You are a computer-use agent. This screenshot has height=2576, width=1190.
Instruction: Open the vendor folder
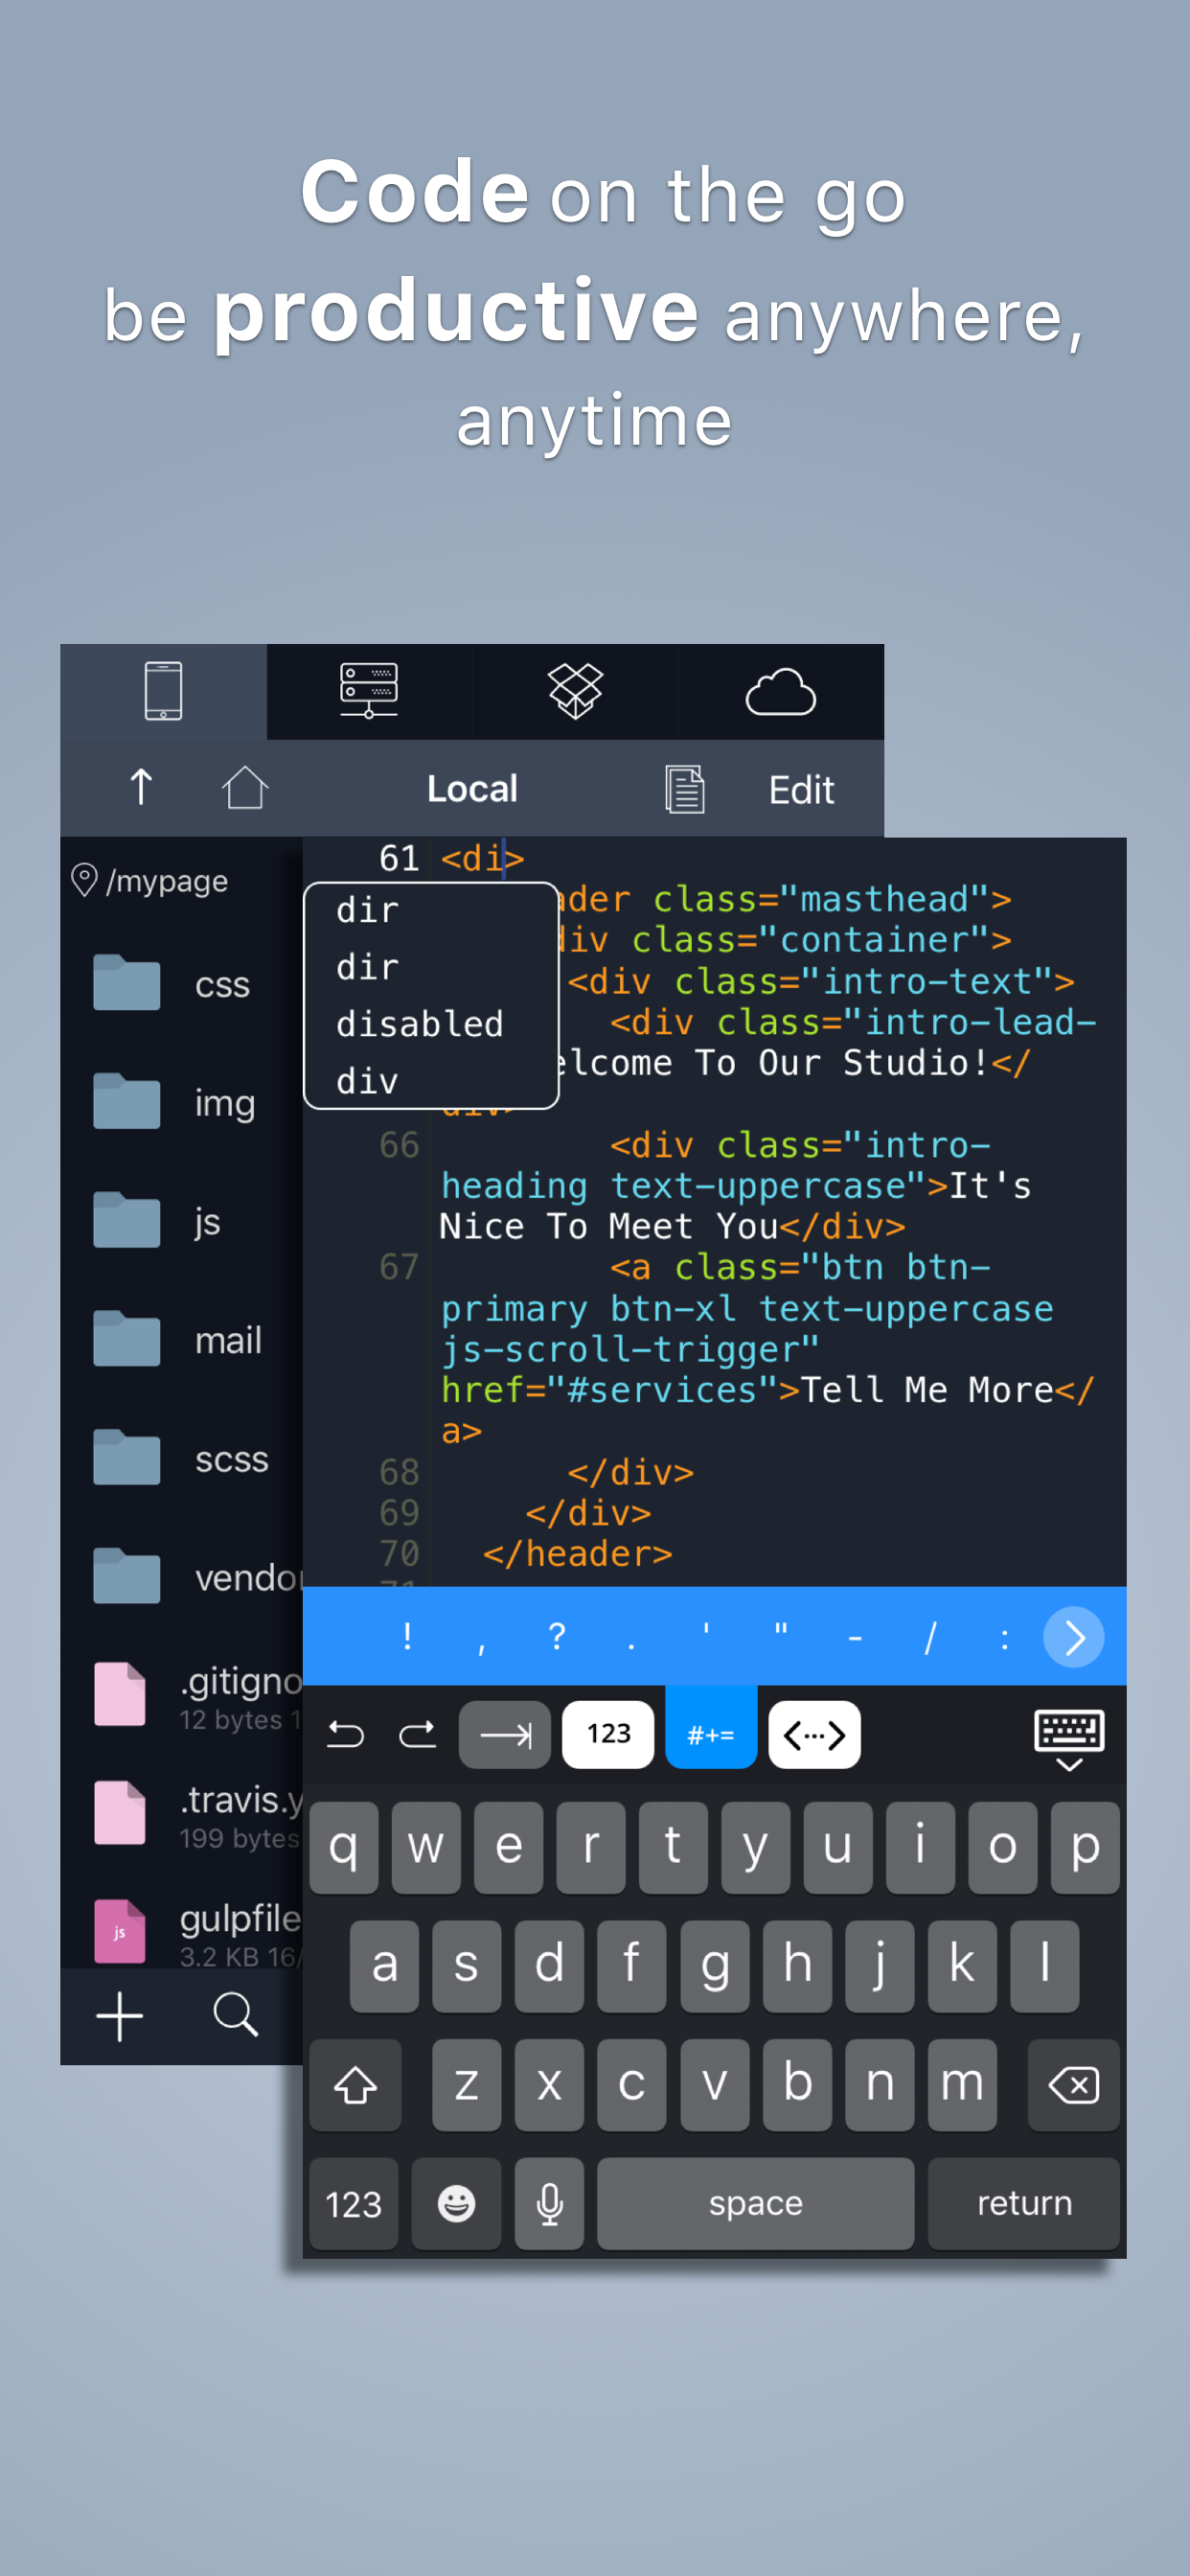coord(181,1576)
